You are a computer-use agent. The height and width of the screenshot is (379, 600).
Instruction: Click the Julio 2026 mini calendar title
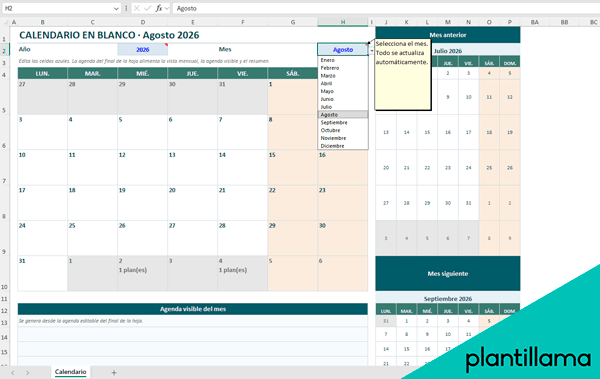coord(448,51)
